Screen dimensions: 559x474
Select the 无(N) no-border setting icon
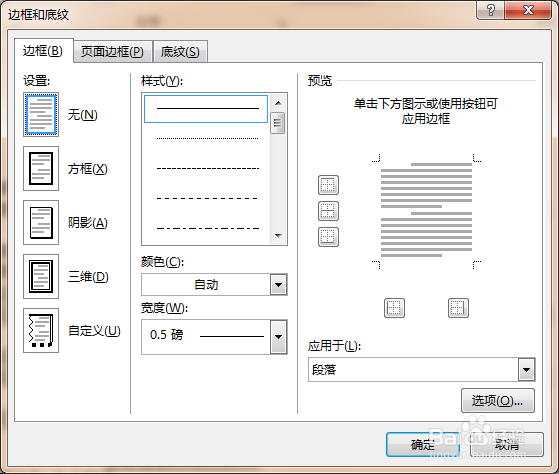pos(41,115)
